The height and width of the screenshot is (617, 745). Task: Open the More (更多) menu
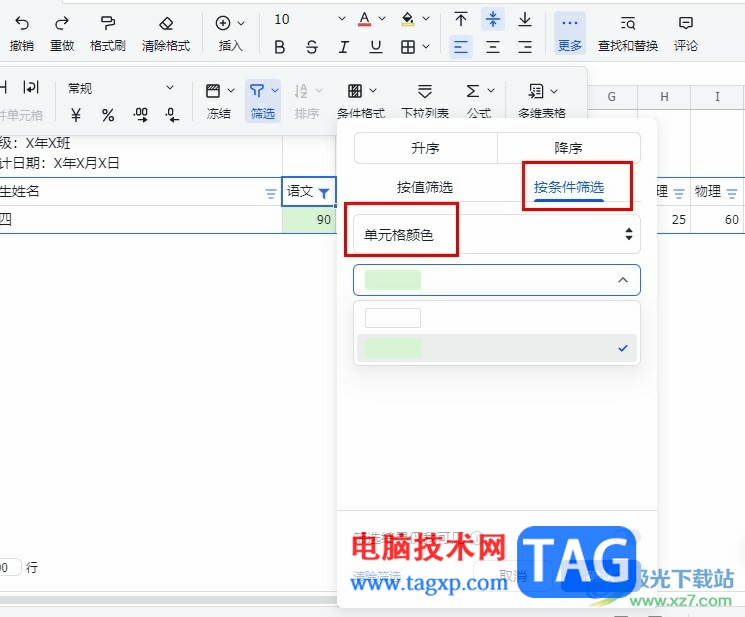point(570,32)
